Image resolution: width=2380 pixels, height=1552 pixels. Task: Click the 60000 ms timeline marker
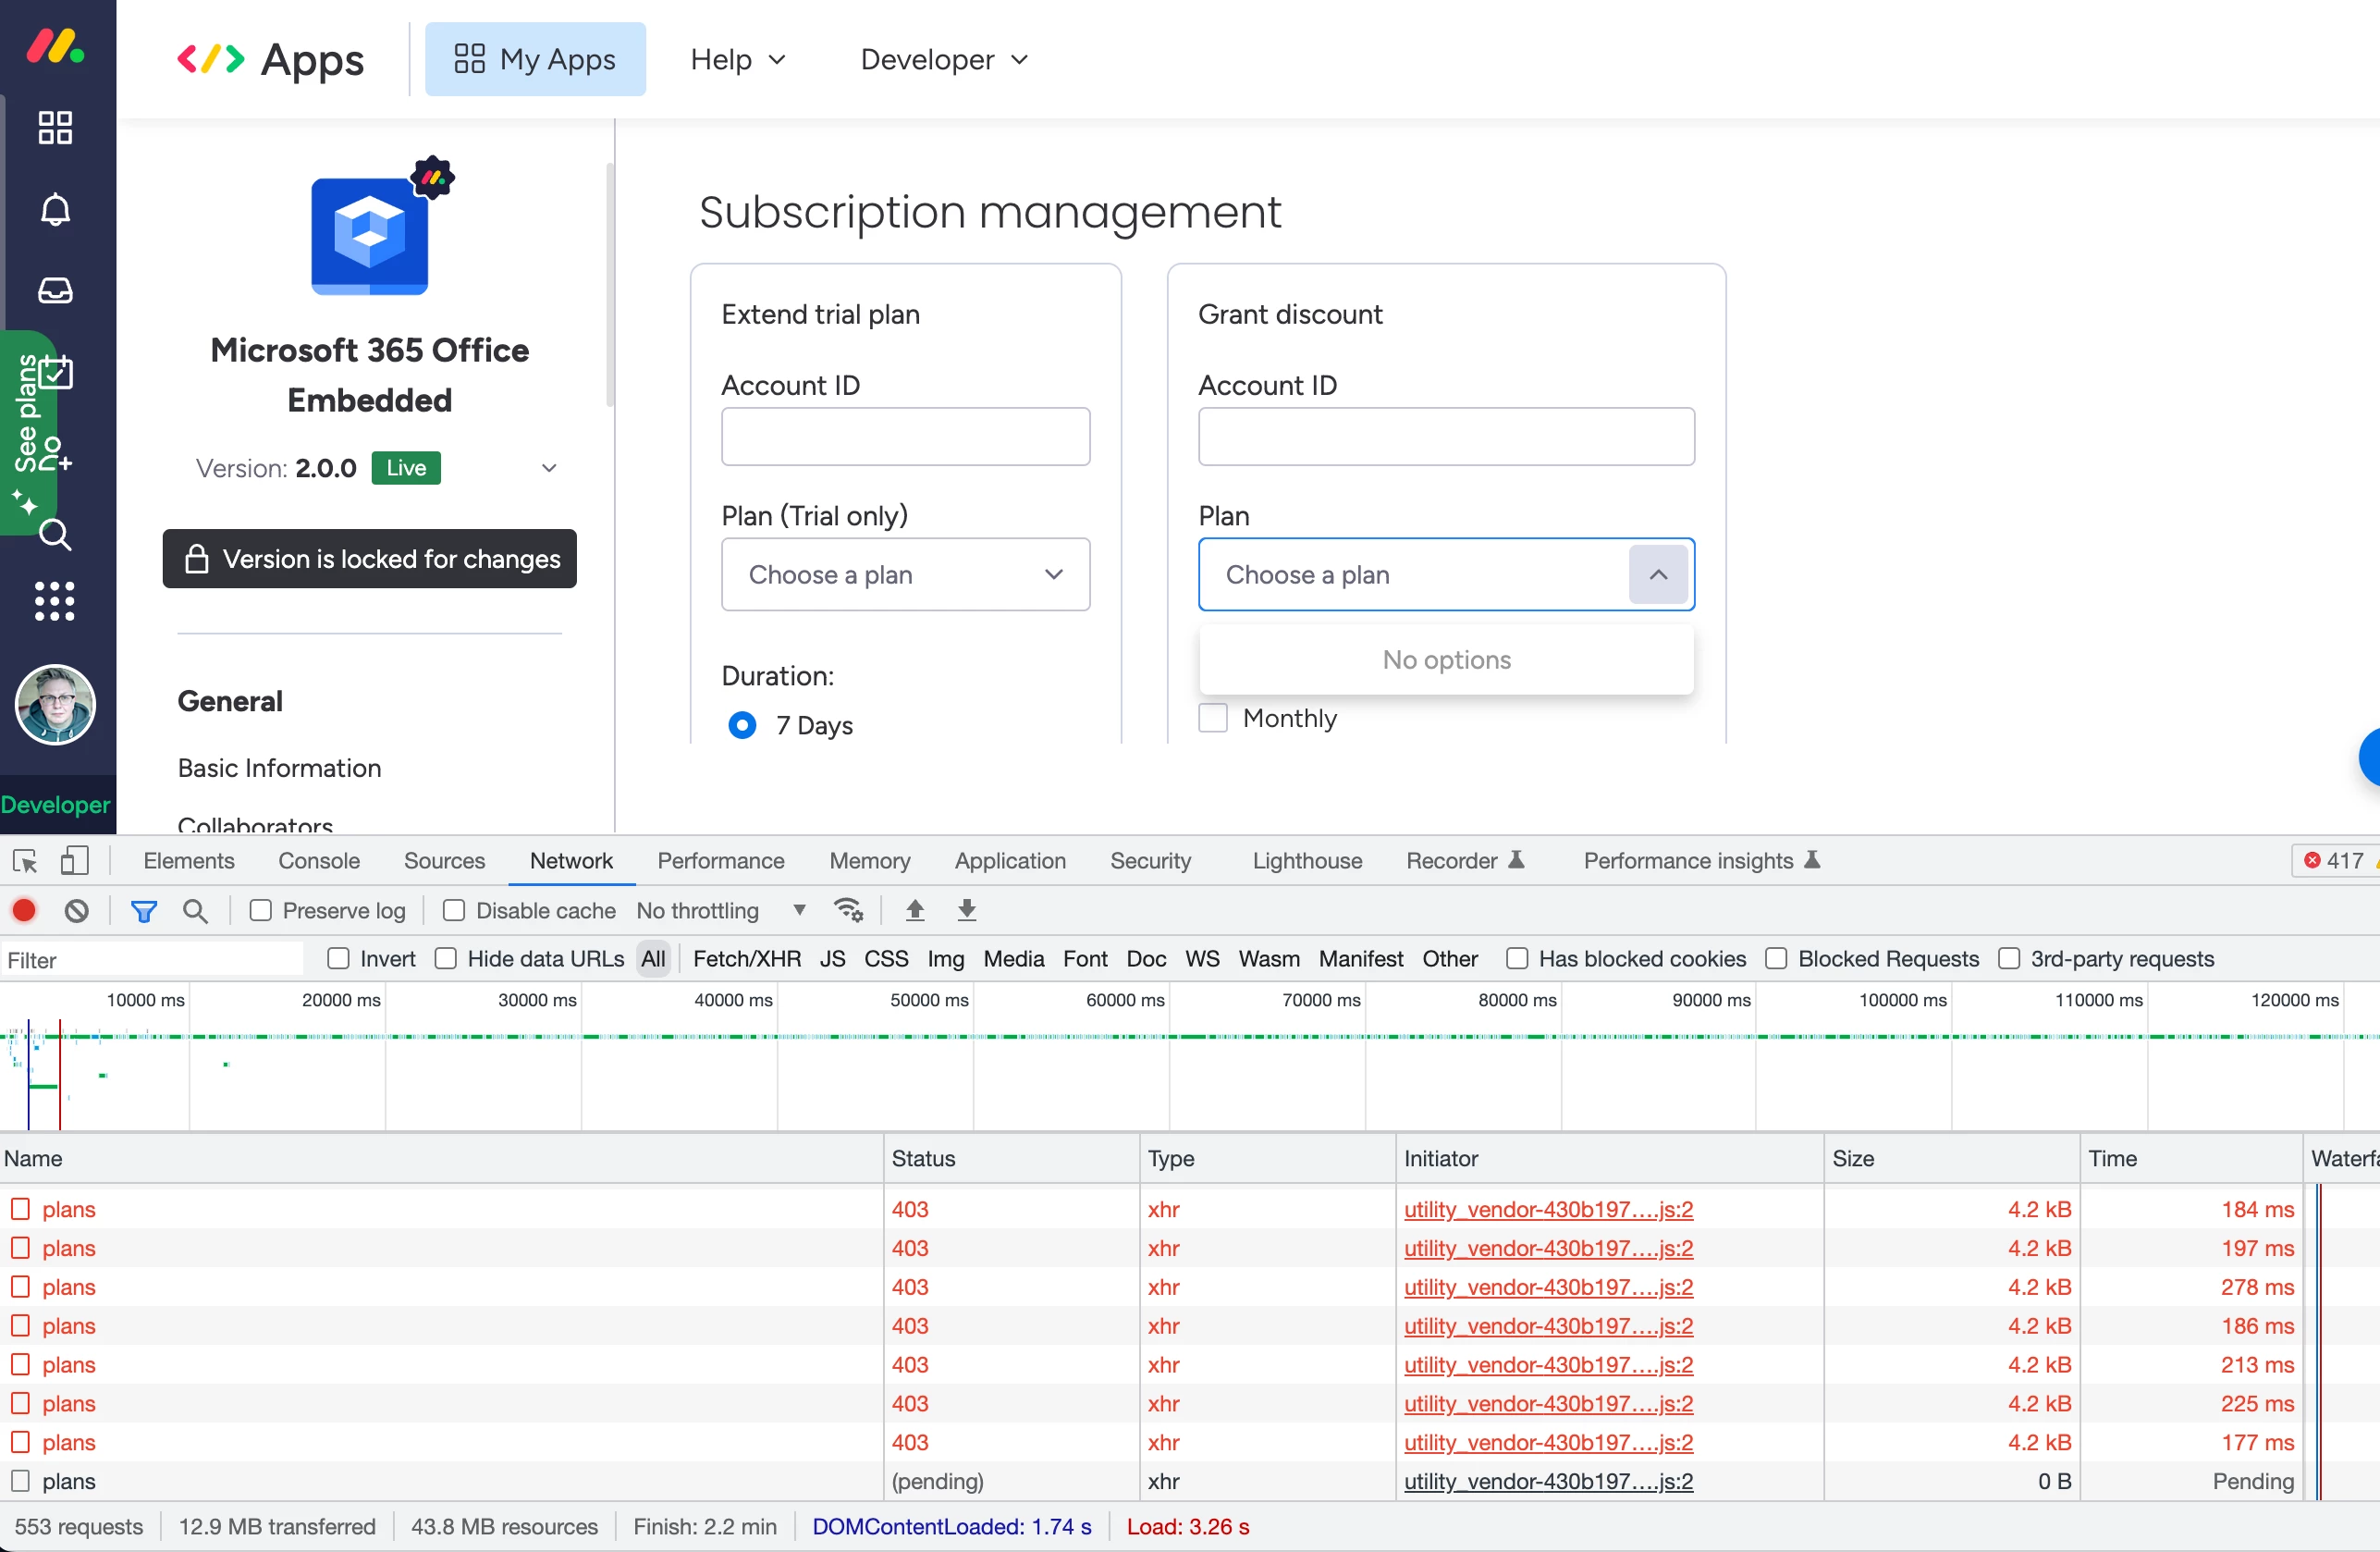(x=1125, y=999)
